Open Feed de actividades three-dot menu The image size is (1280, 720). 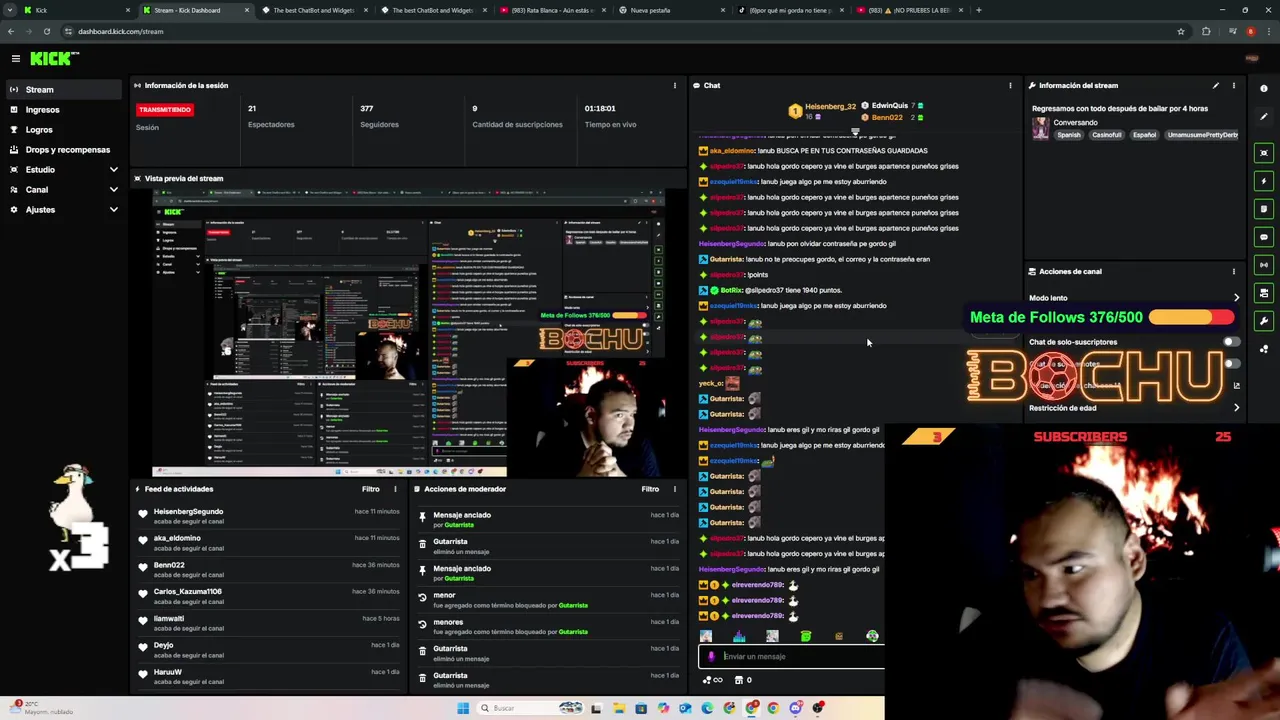click(x=395, y=489)
